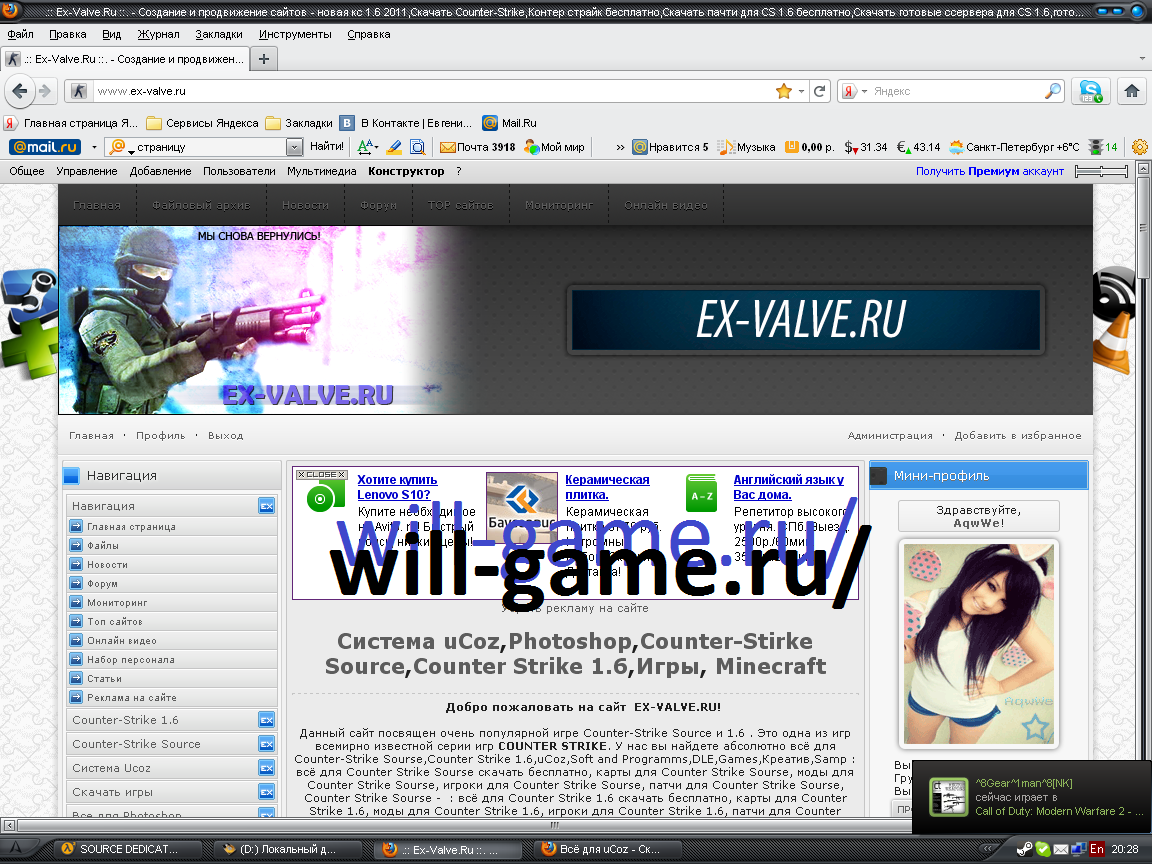Open SOURCE DEDICAT... taskbar button
Image resolution: width=1152 pixels, height=864 pixels.
[129, 849]
